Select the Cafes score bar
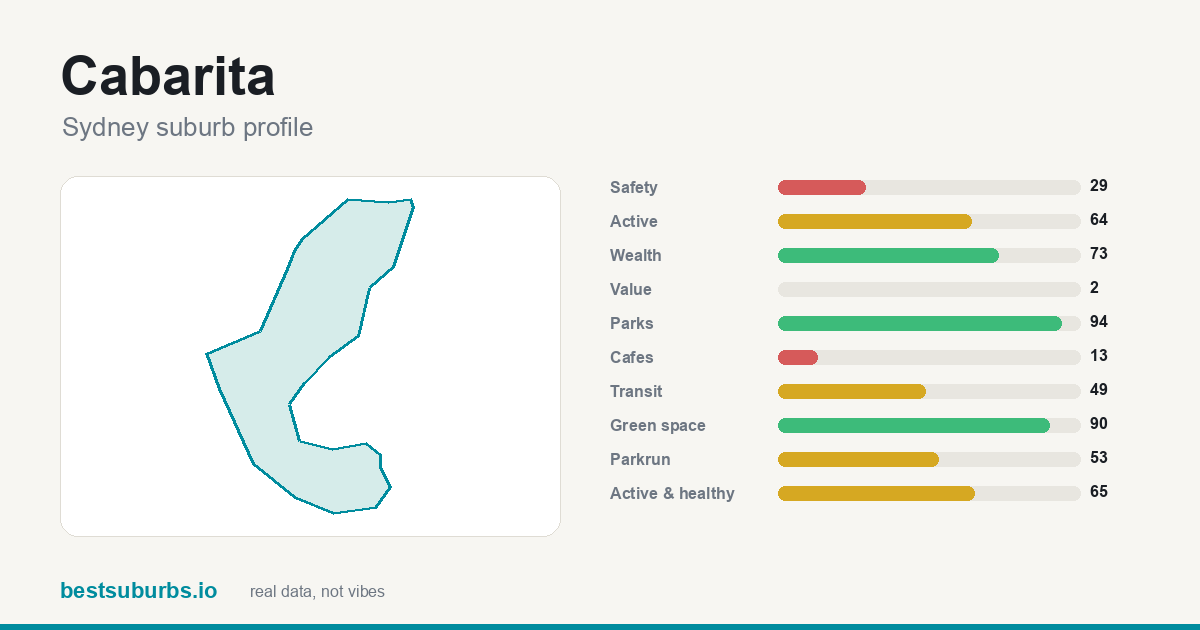Viewport: 1200px width, 630px height. tap(929, 357)
